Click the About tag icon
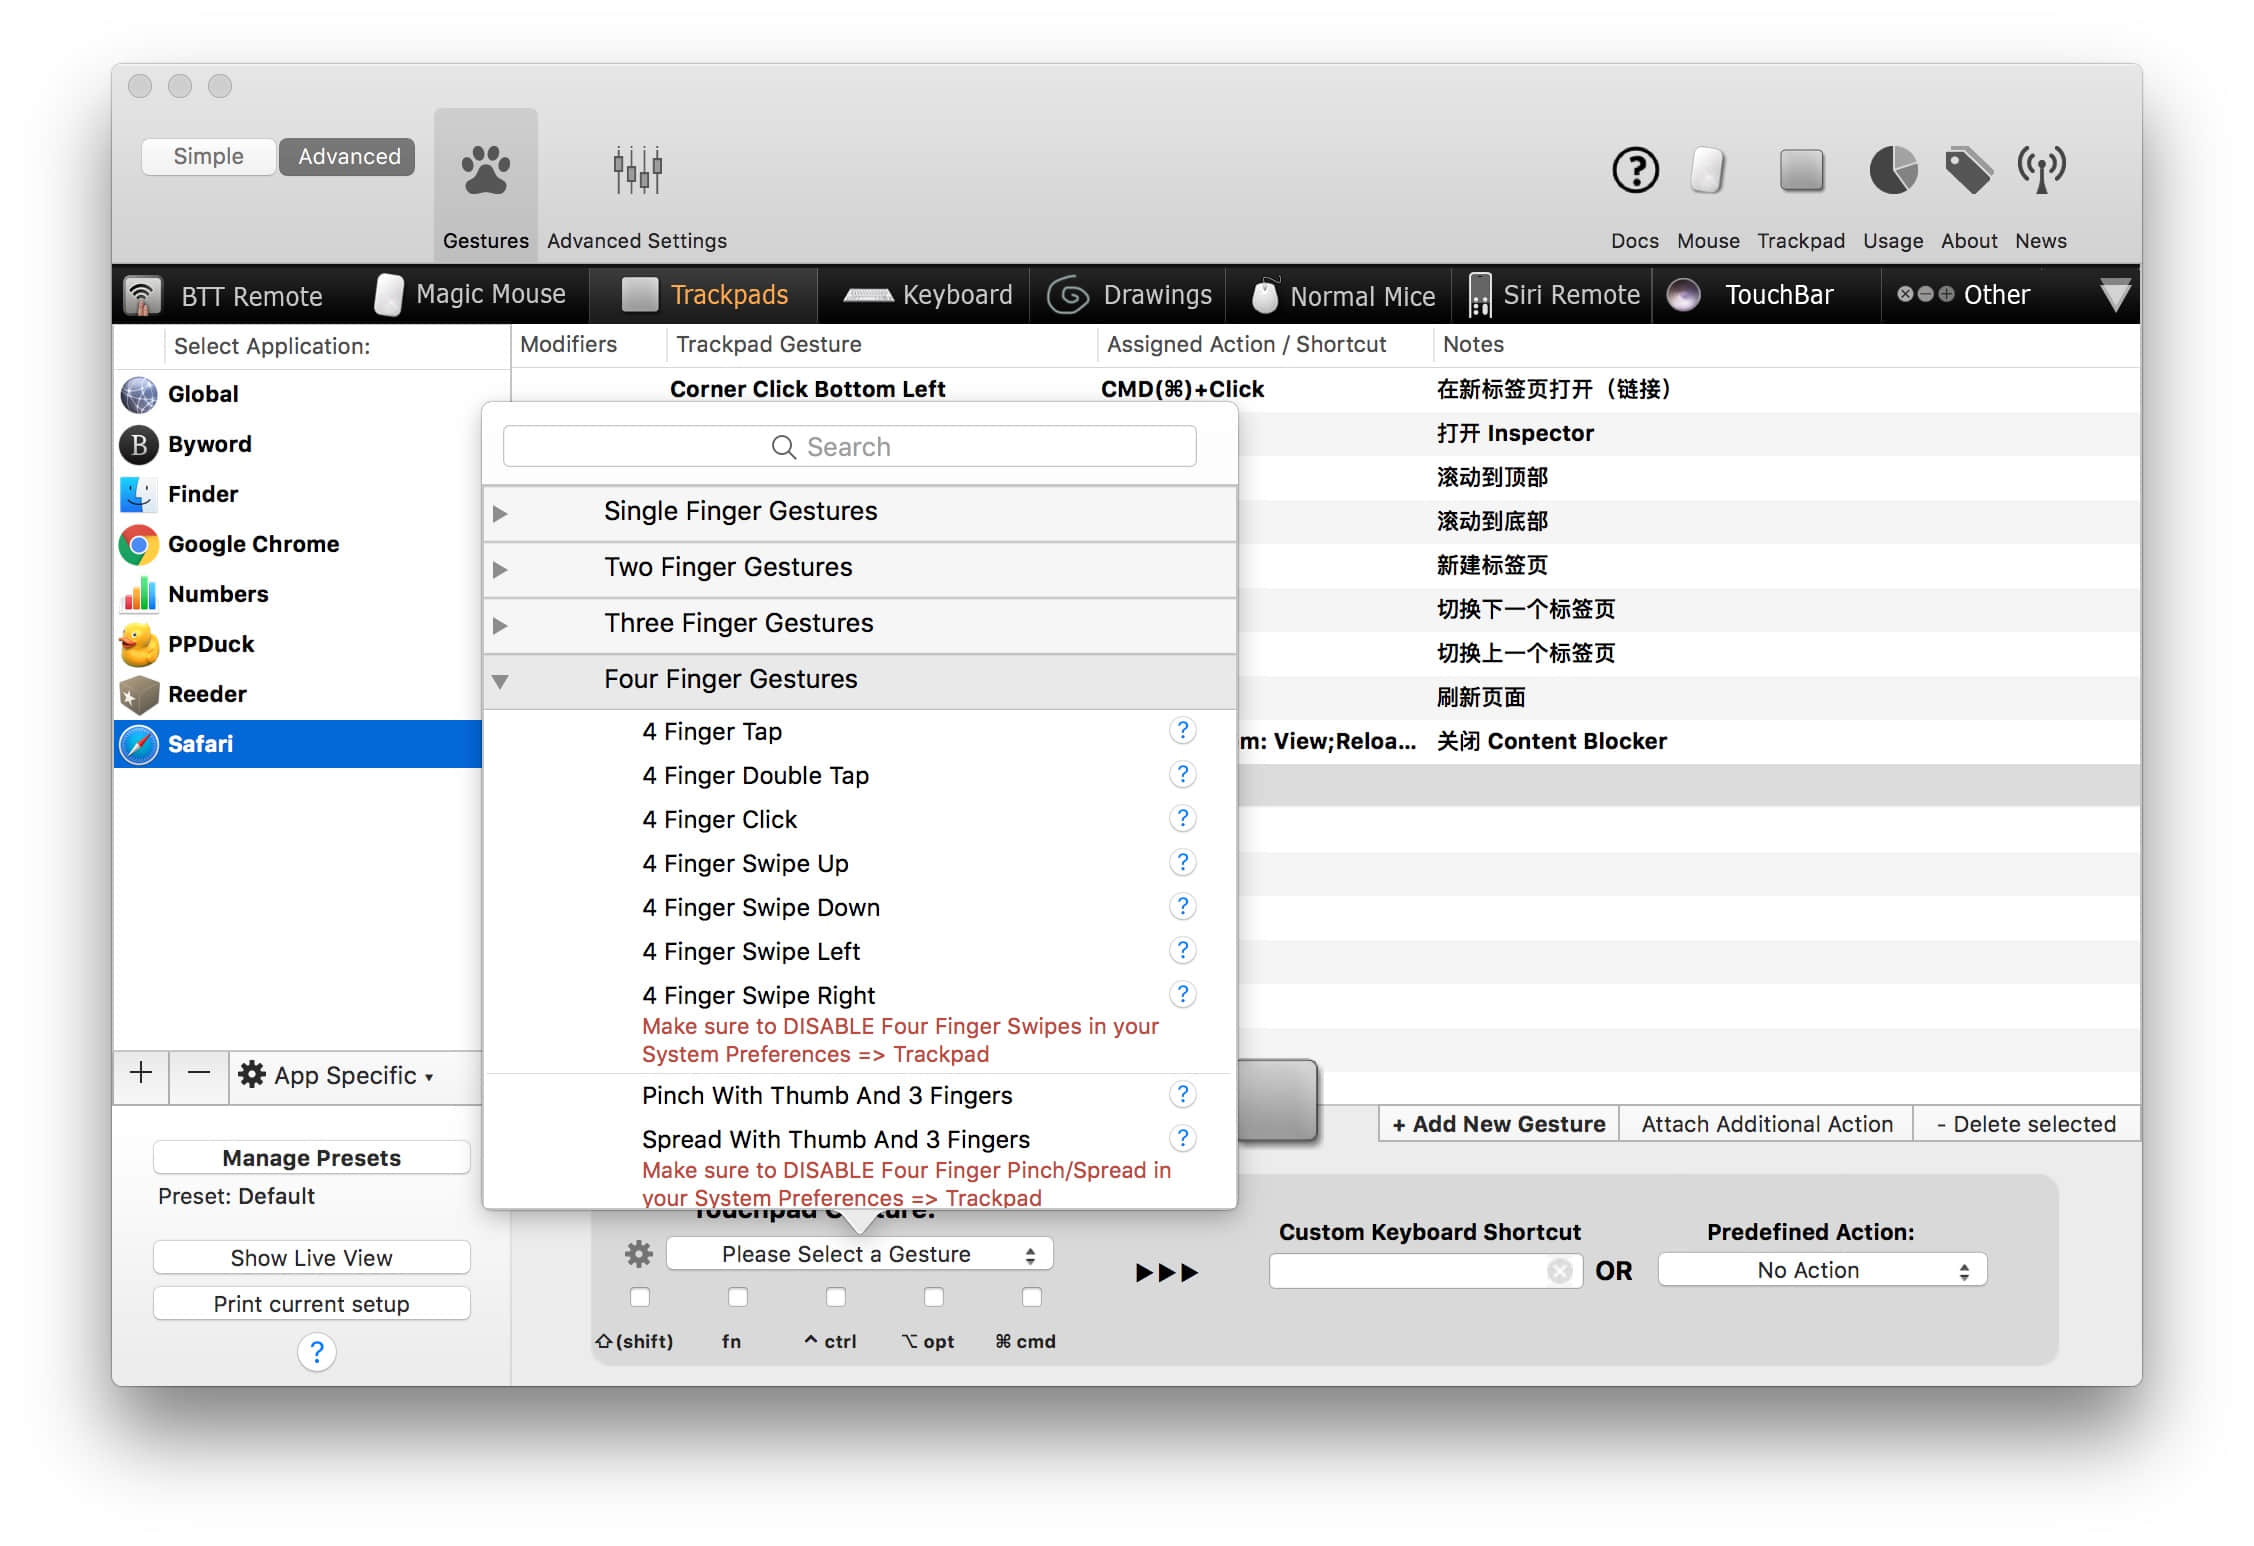Viewport: 2254px width, 1546px height. click(1968, 171)
